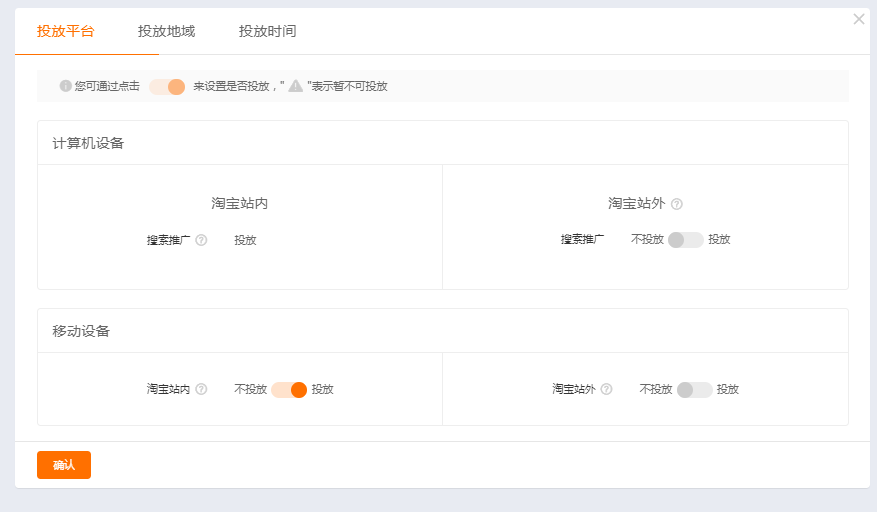The height and width of the screenshot is (512, 877).
Task: Click help icon beside computer 淘宝站外 heading
Action: point(677,204)
